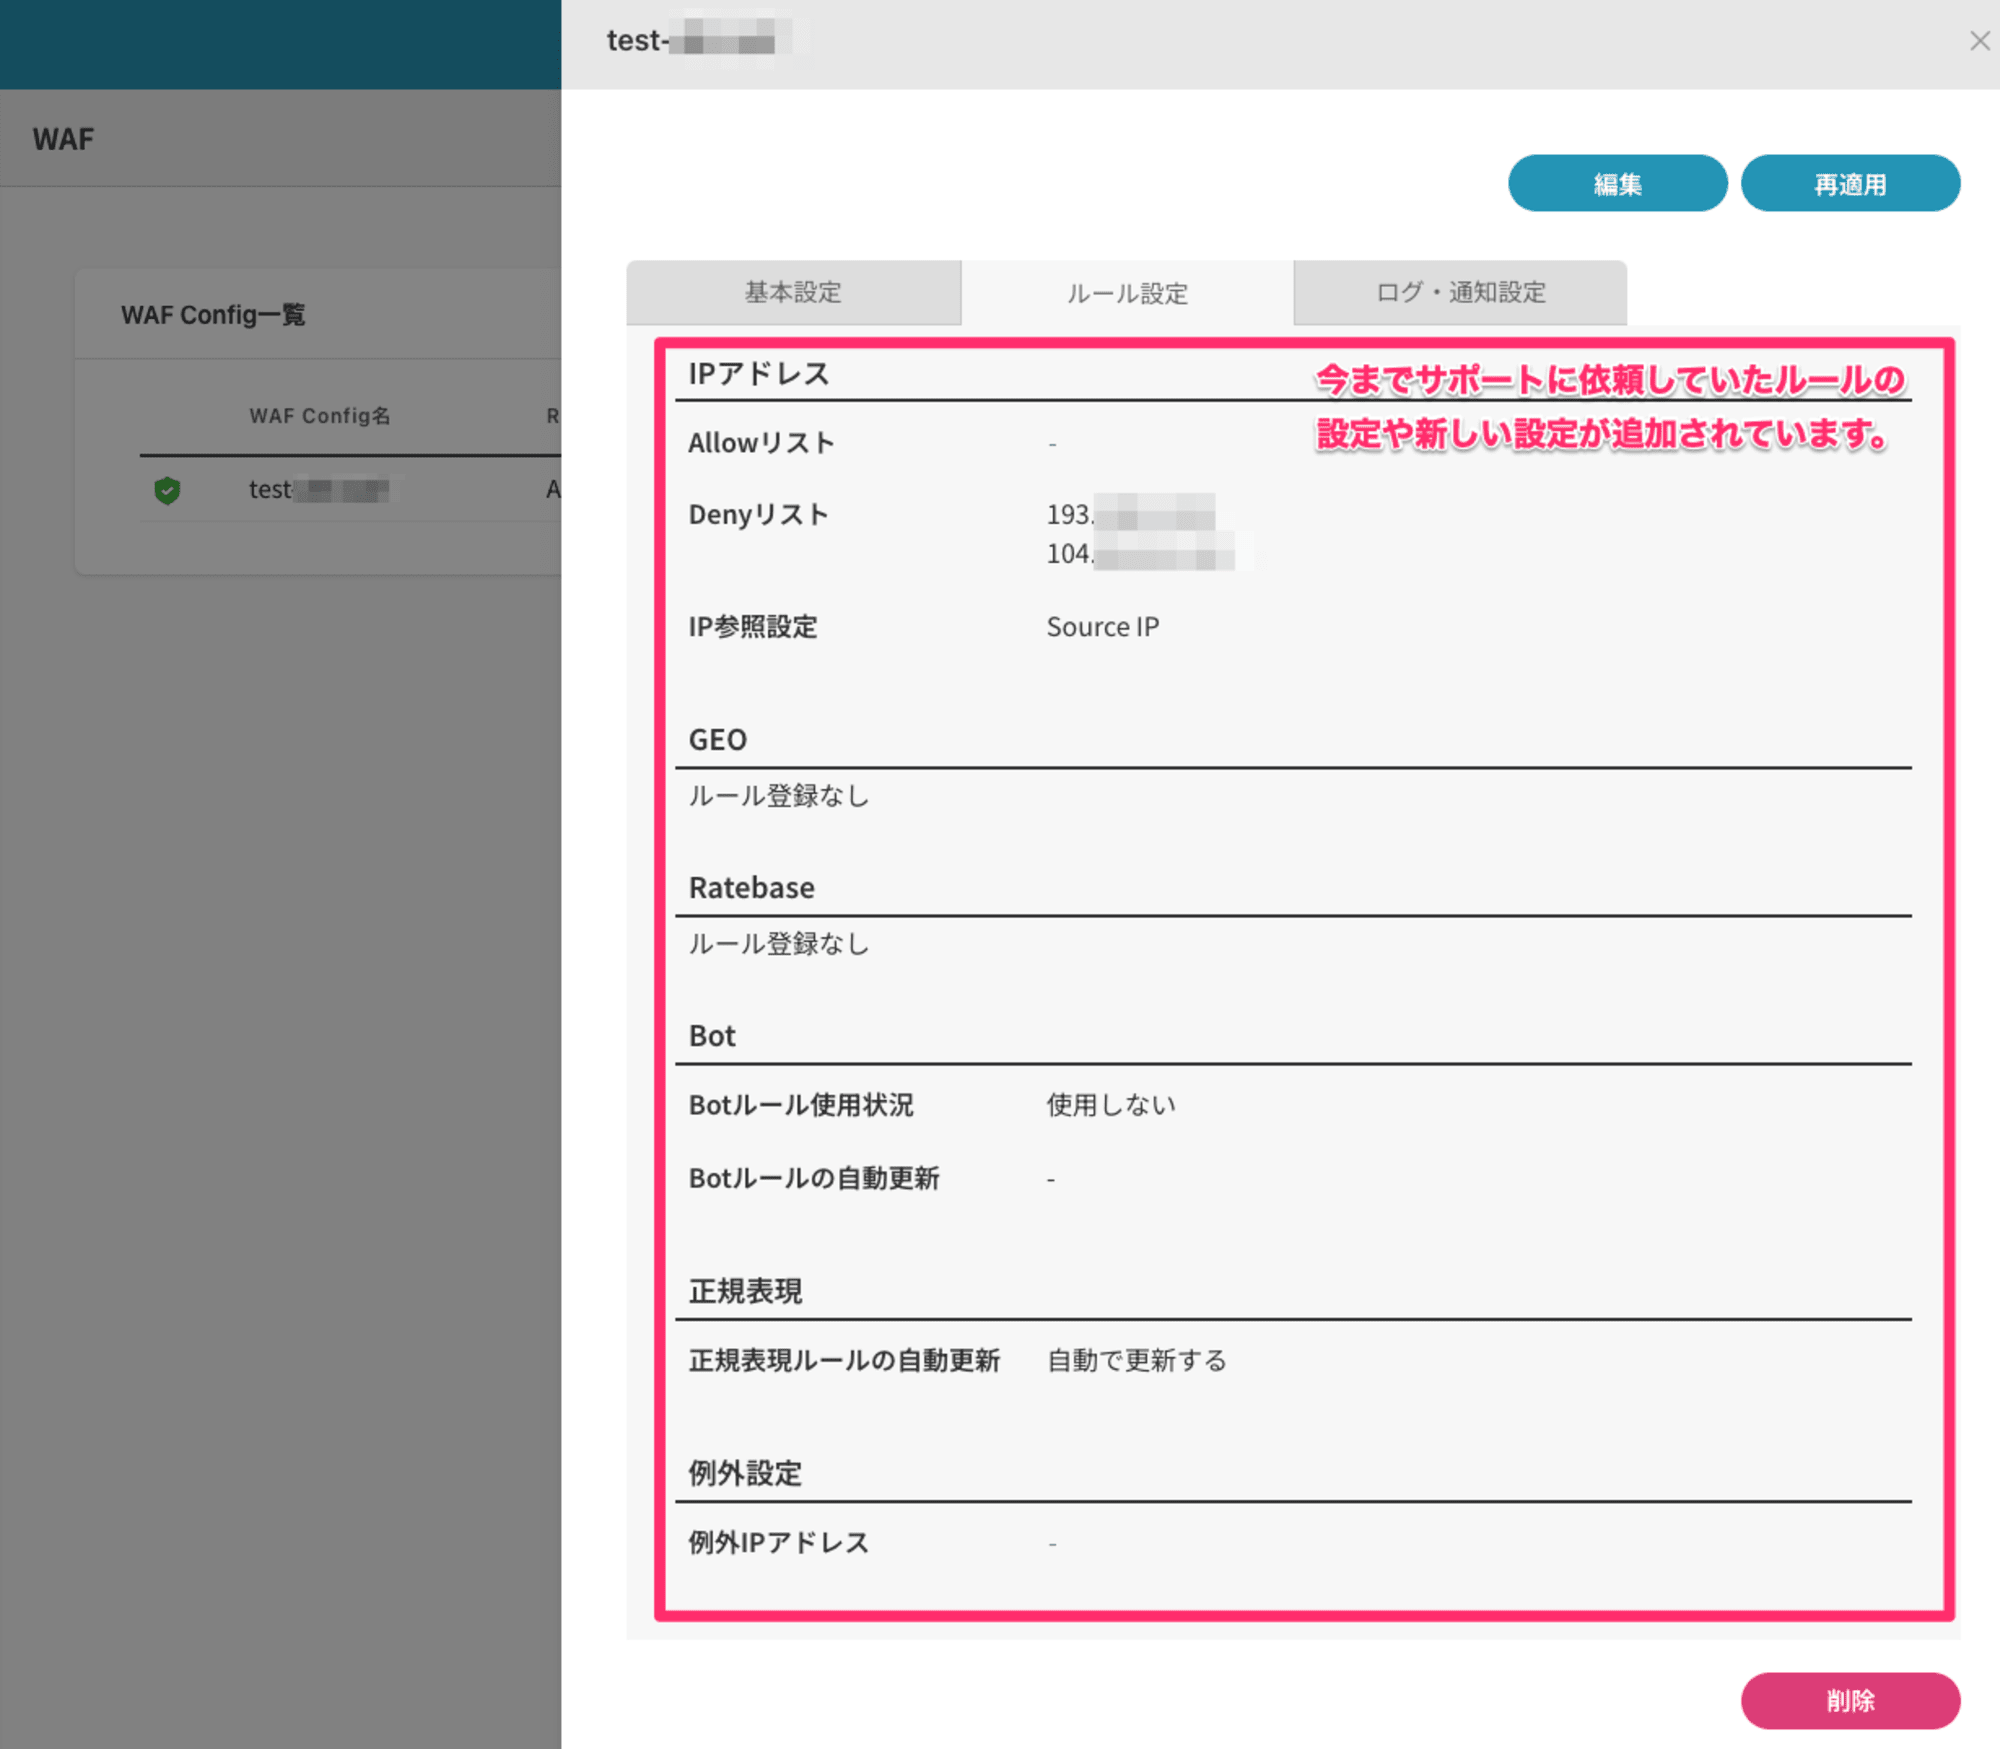Viewport: 2000px width, 1749px height.
Task: Click the Bot section heading
Action: point(712,1036)
